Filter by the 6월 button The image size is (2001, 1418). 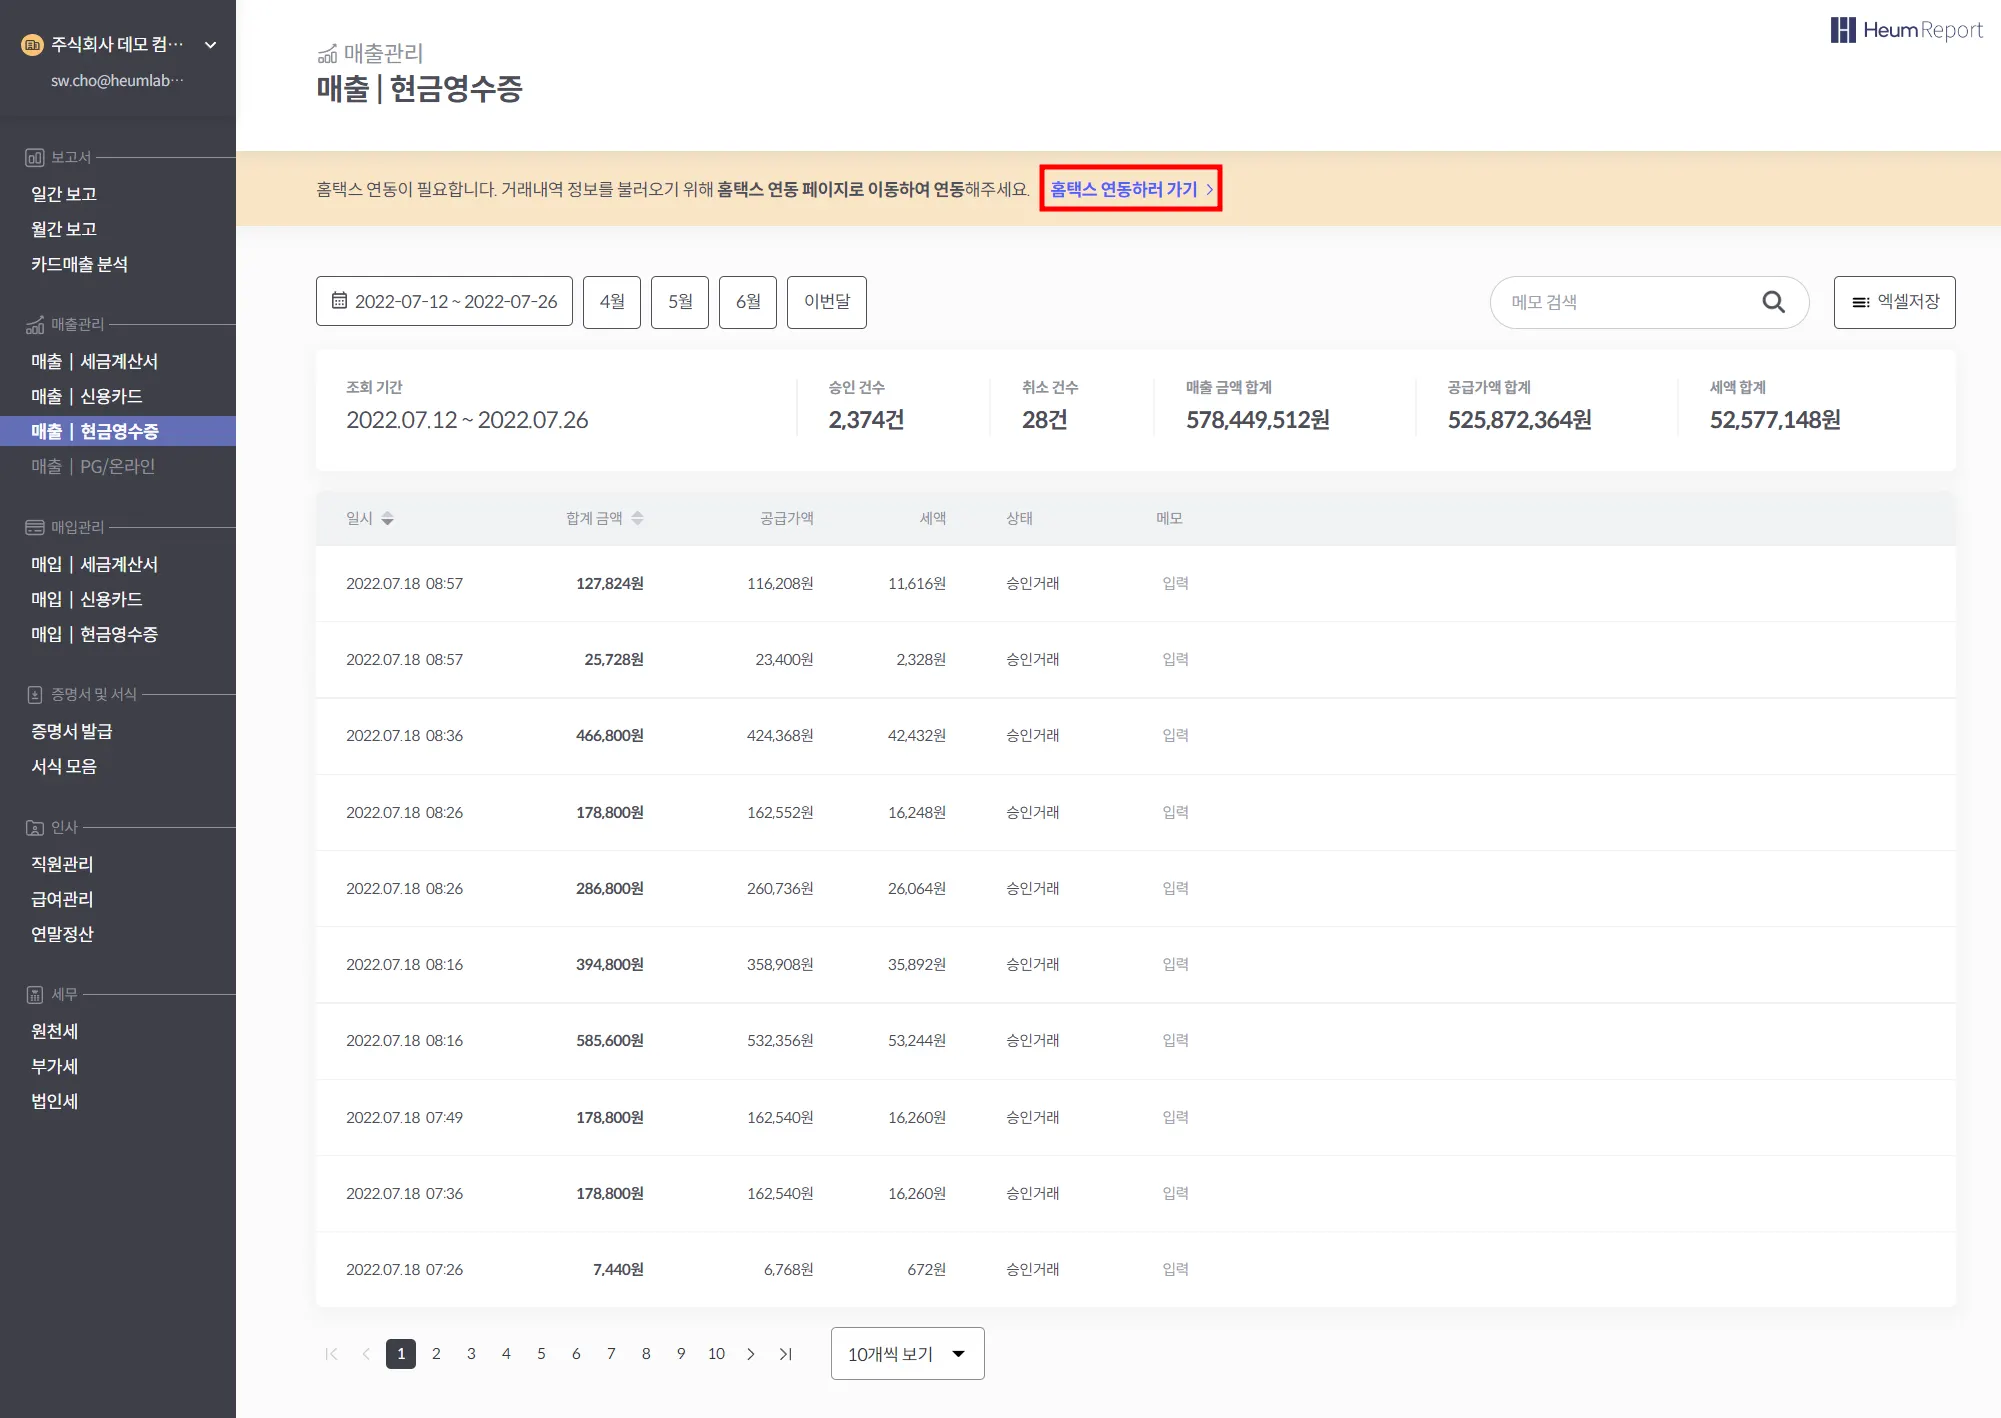[x=748, y=302]
